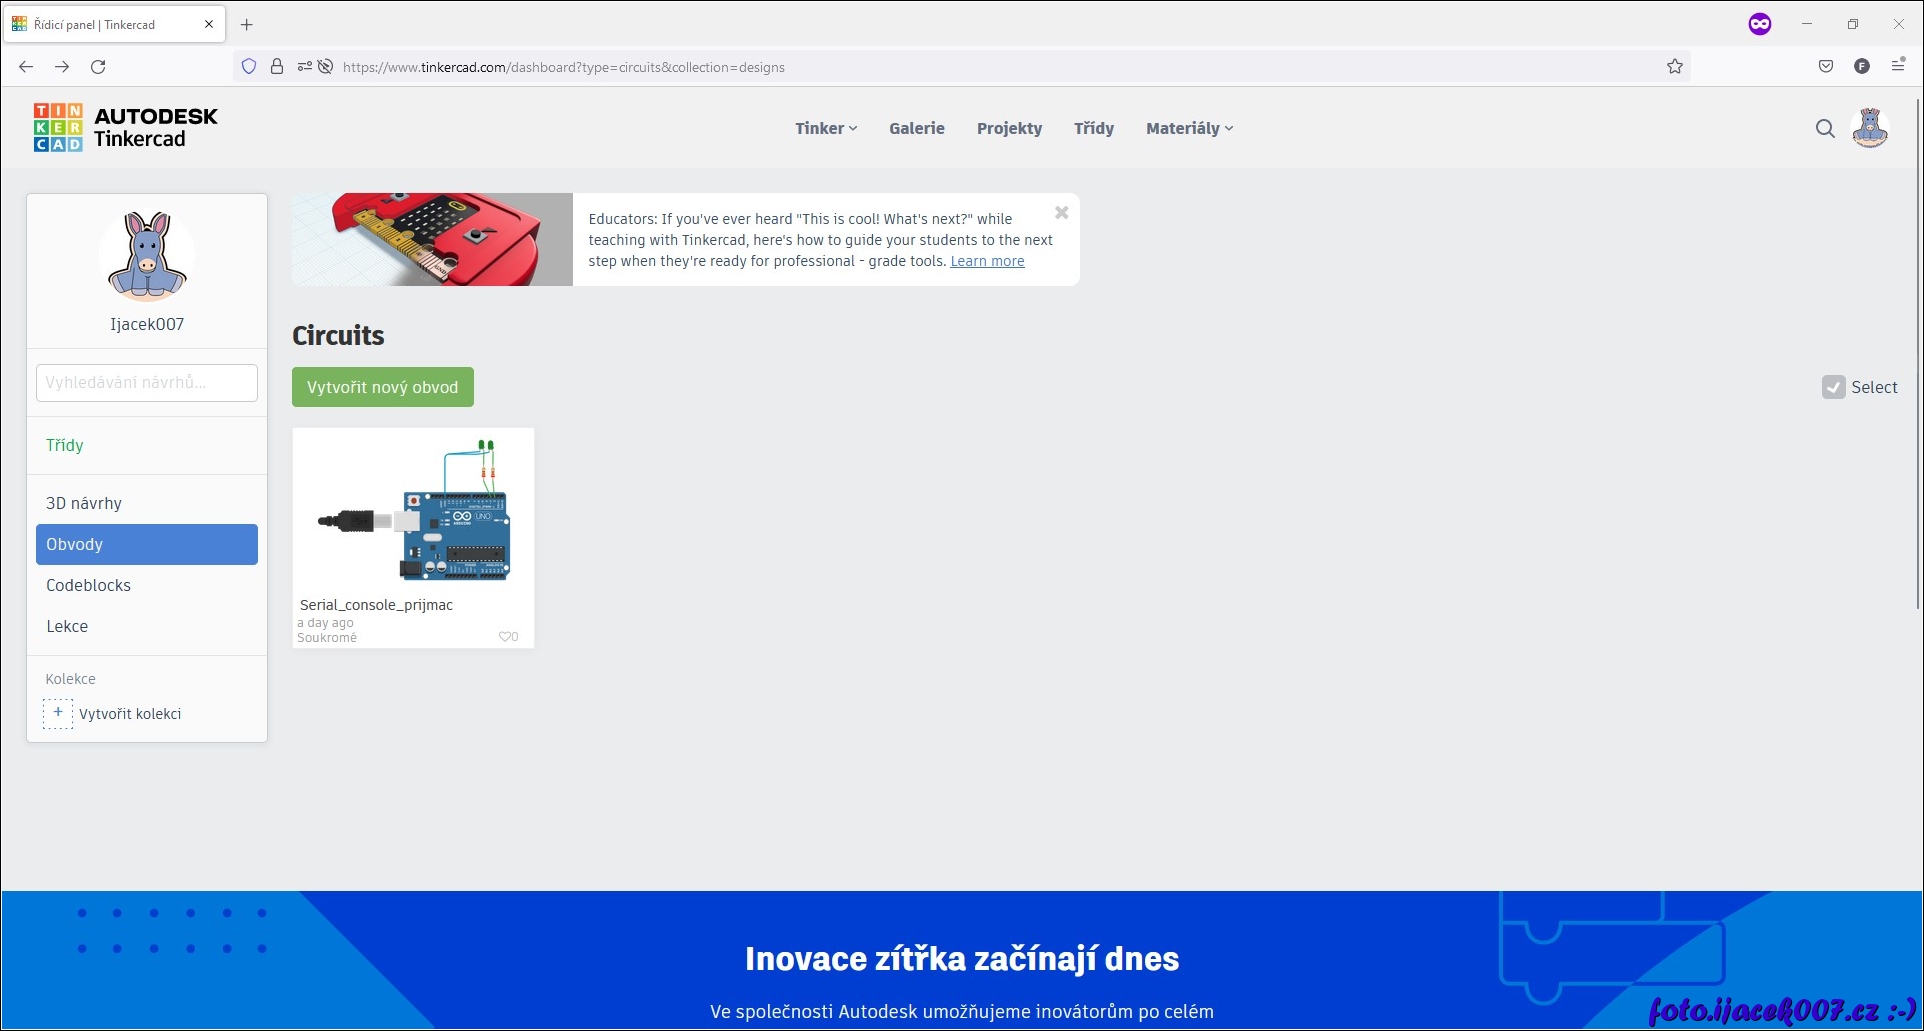Click the user avatar in top-right corner
Image resolution: width=1924 pixels, height=1031 pixels.
click(1869, 128)
